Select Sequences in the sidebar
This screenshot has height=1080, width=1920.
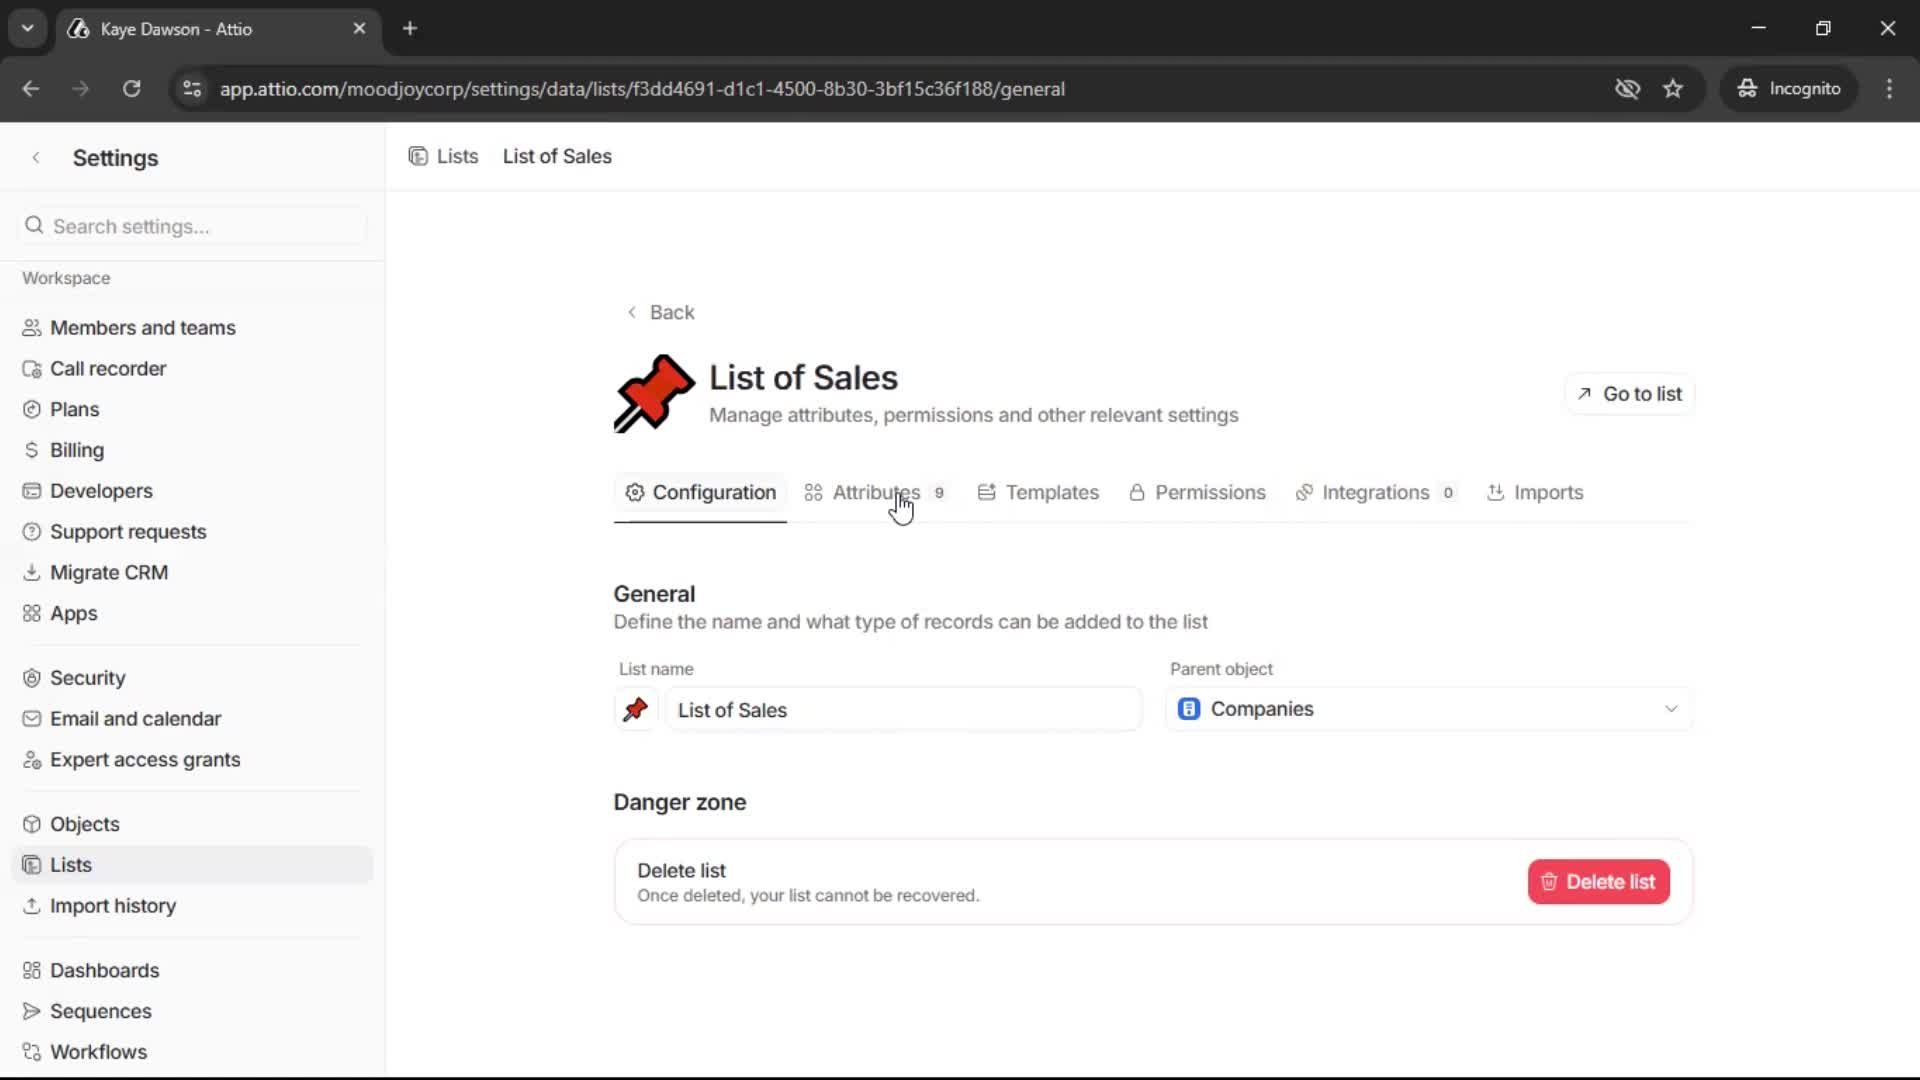click(101, 1011)
